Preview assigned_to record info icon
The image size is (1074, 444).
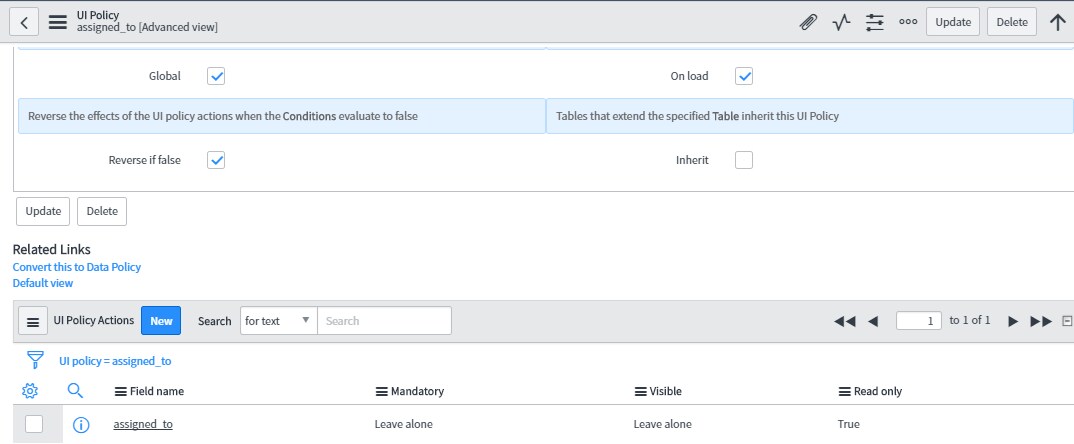pyautogui.click(x=81, y=425)
